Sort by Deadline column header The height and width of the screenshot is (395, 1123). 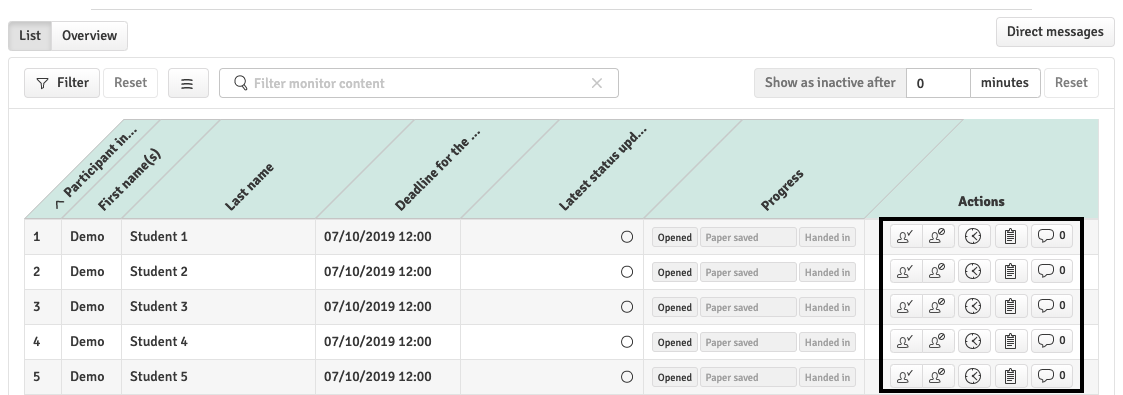click(x=438, y=170)
